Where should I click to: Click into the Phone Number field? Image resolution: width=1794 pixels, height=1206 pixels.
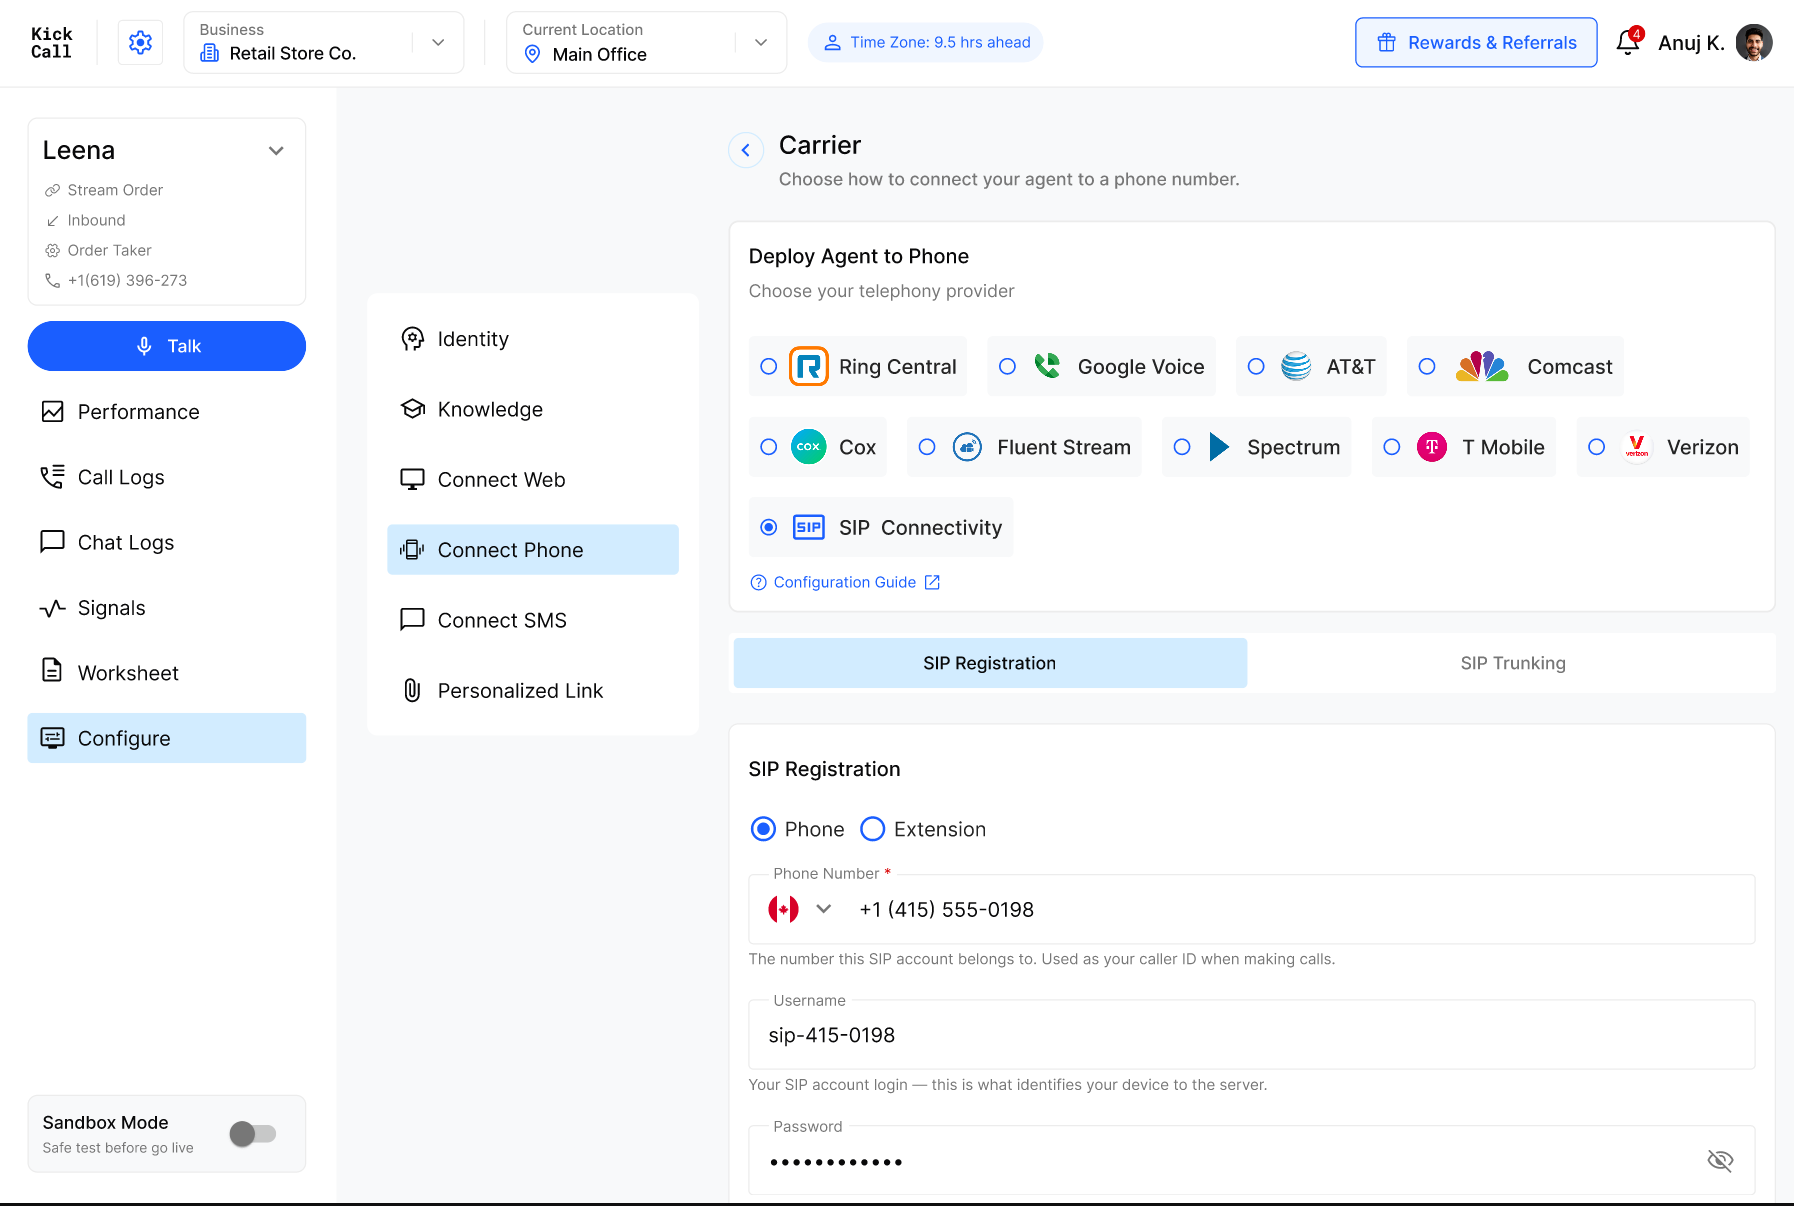[1252, 909]
